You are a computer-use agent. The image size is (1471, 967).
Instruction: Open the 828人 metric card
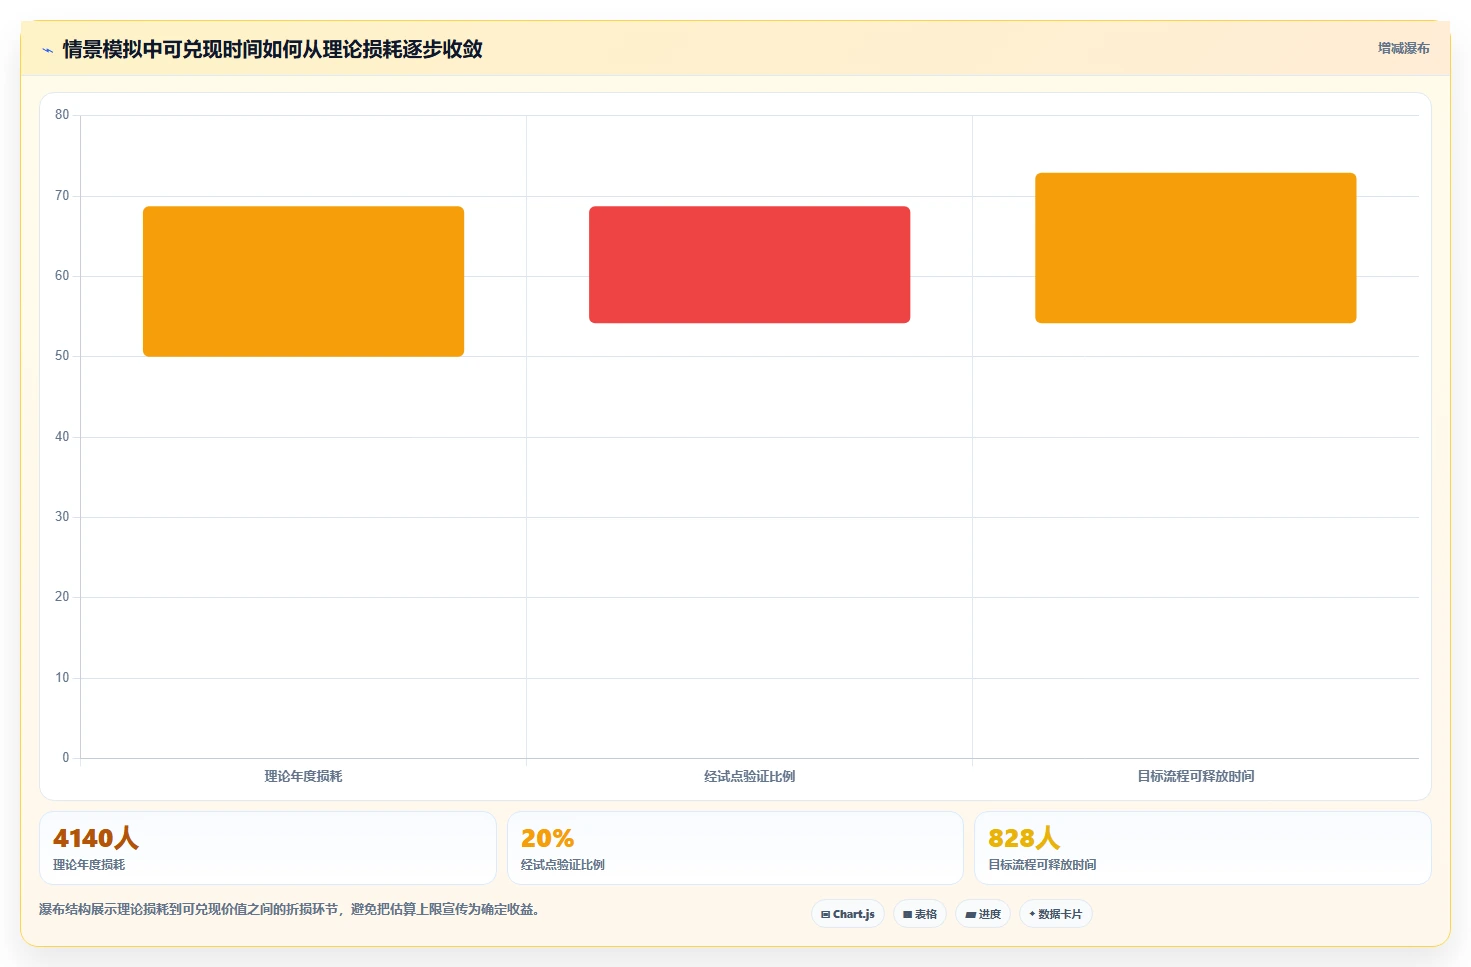coord(1203,848)
